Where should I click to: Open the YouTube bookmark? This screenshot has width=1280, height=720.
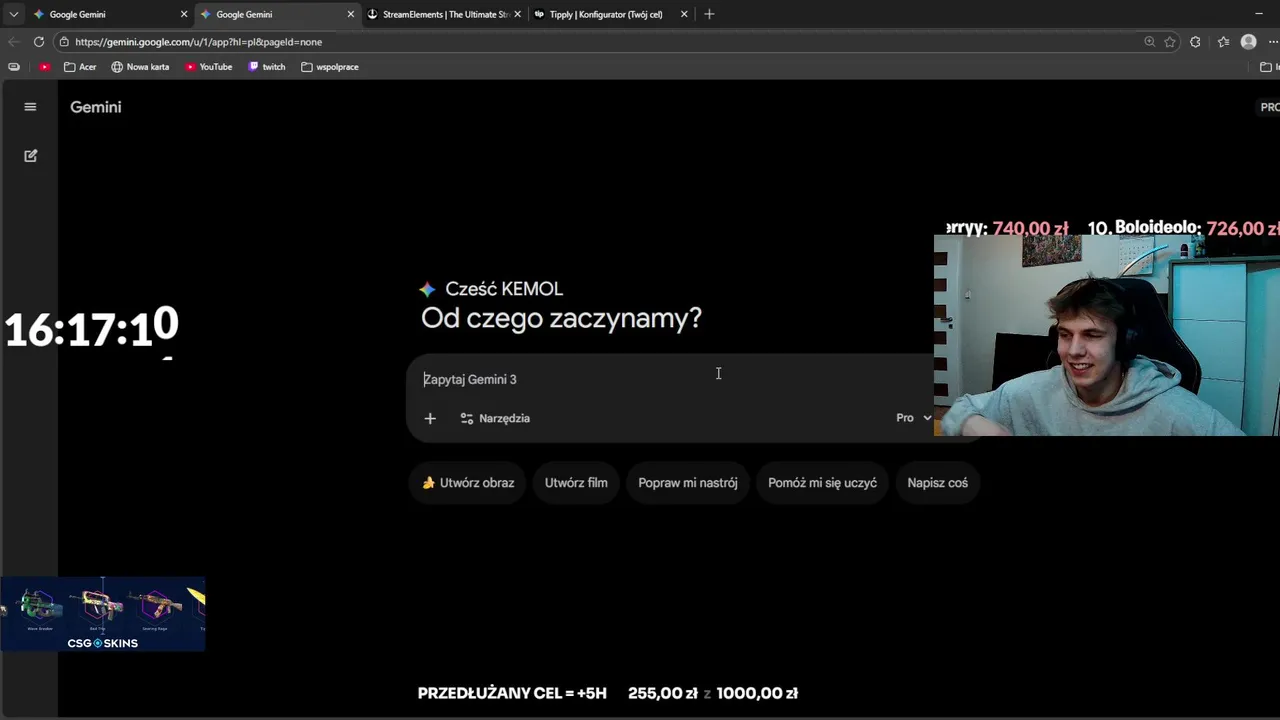point(208,67)
